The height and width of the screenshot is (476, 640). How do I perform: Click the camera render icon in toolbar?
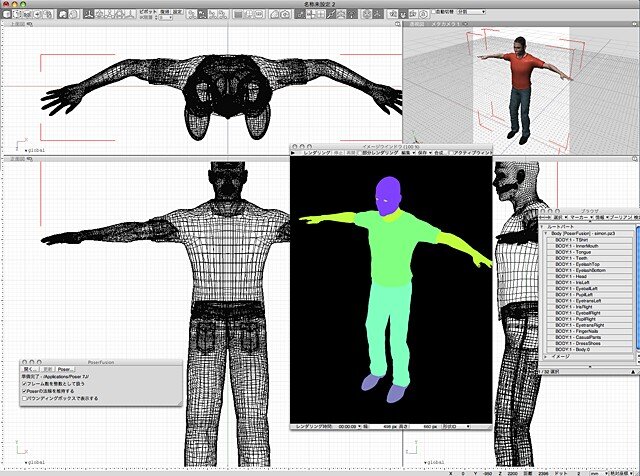pyautogui.click(x=285, y=14)
